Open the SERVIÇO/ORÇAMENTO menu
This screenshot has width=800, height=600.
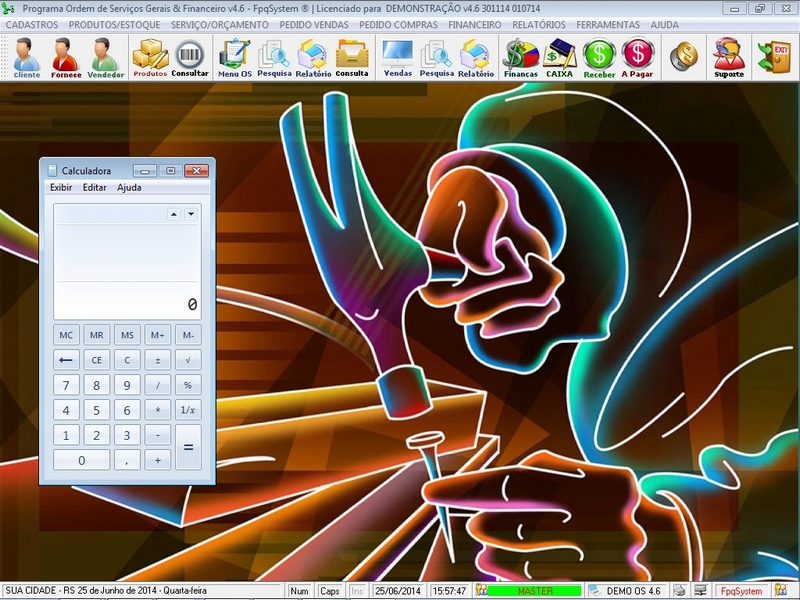[219, 24]
